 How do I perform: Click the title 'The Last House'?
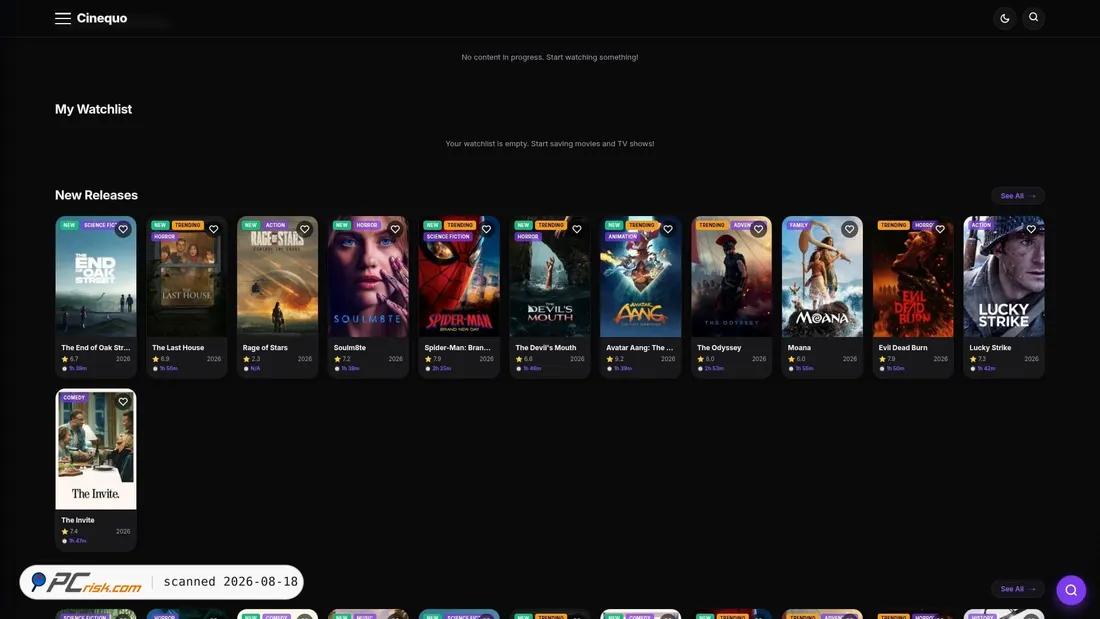[178, 347]
